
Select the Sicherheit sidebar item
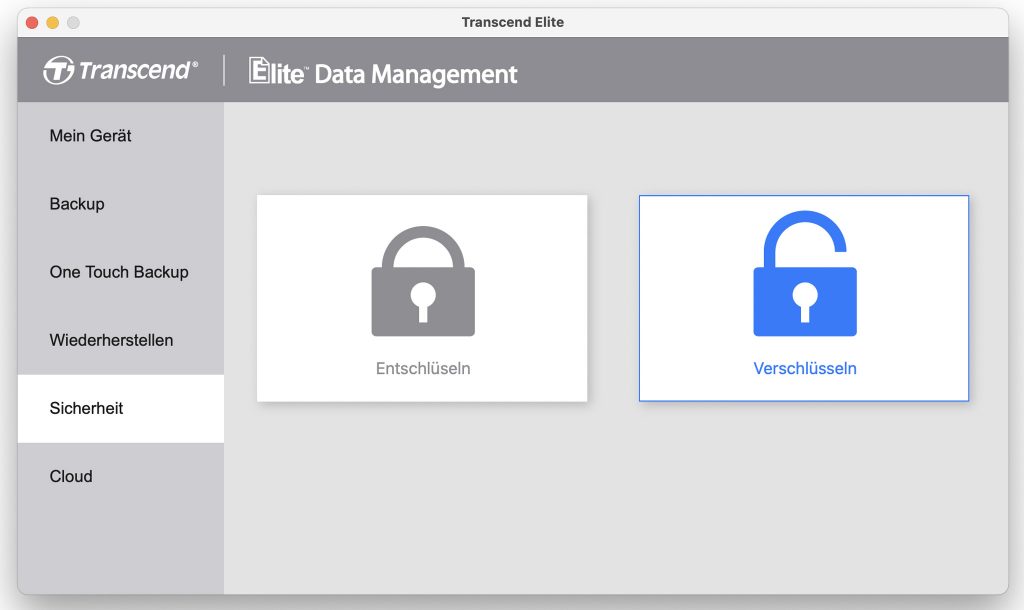[121, 408]
